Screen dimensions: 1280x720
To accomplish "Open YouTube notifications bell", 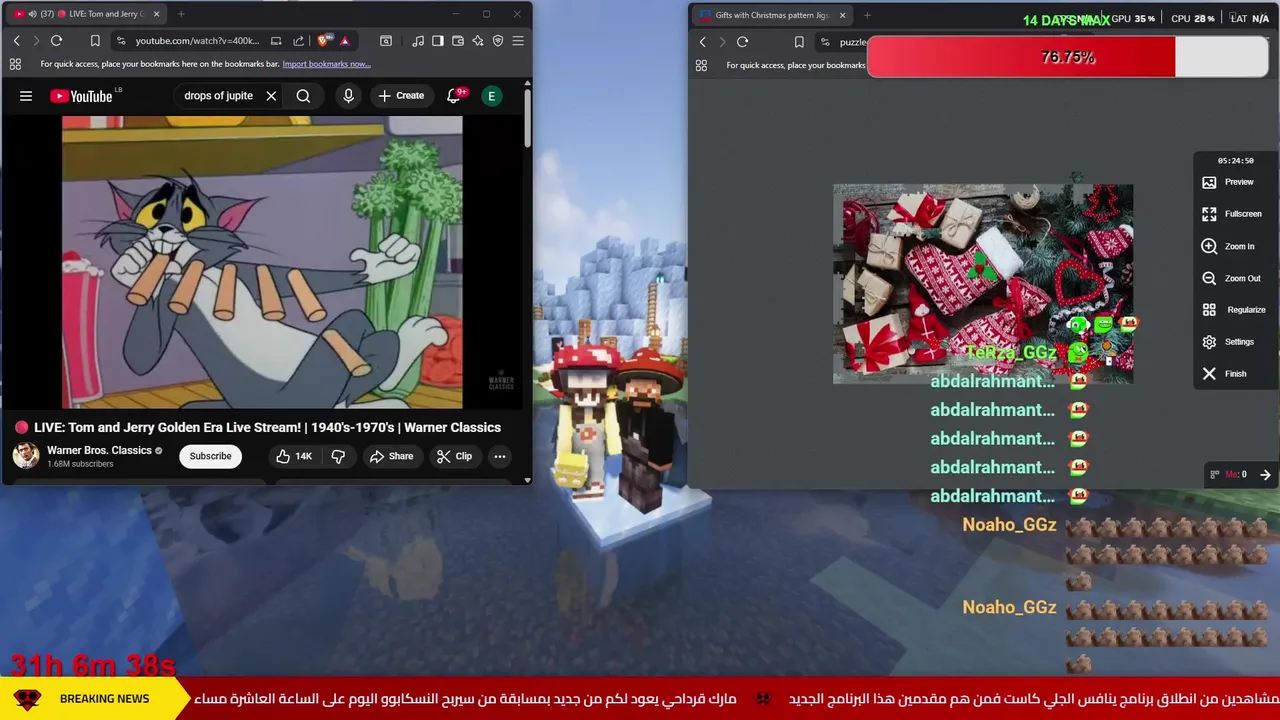I will point(454,96).
